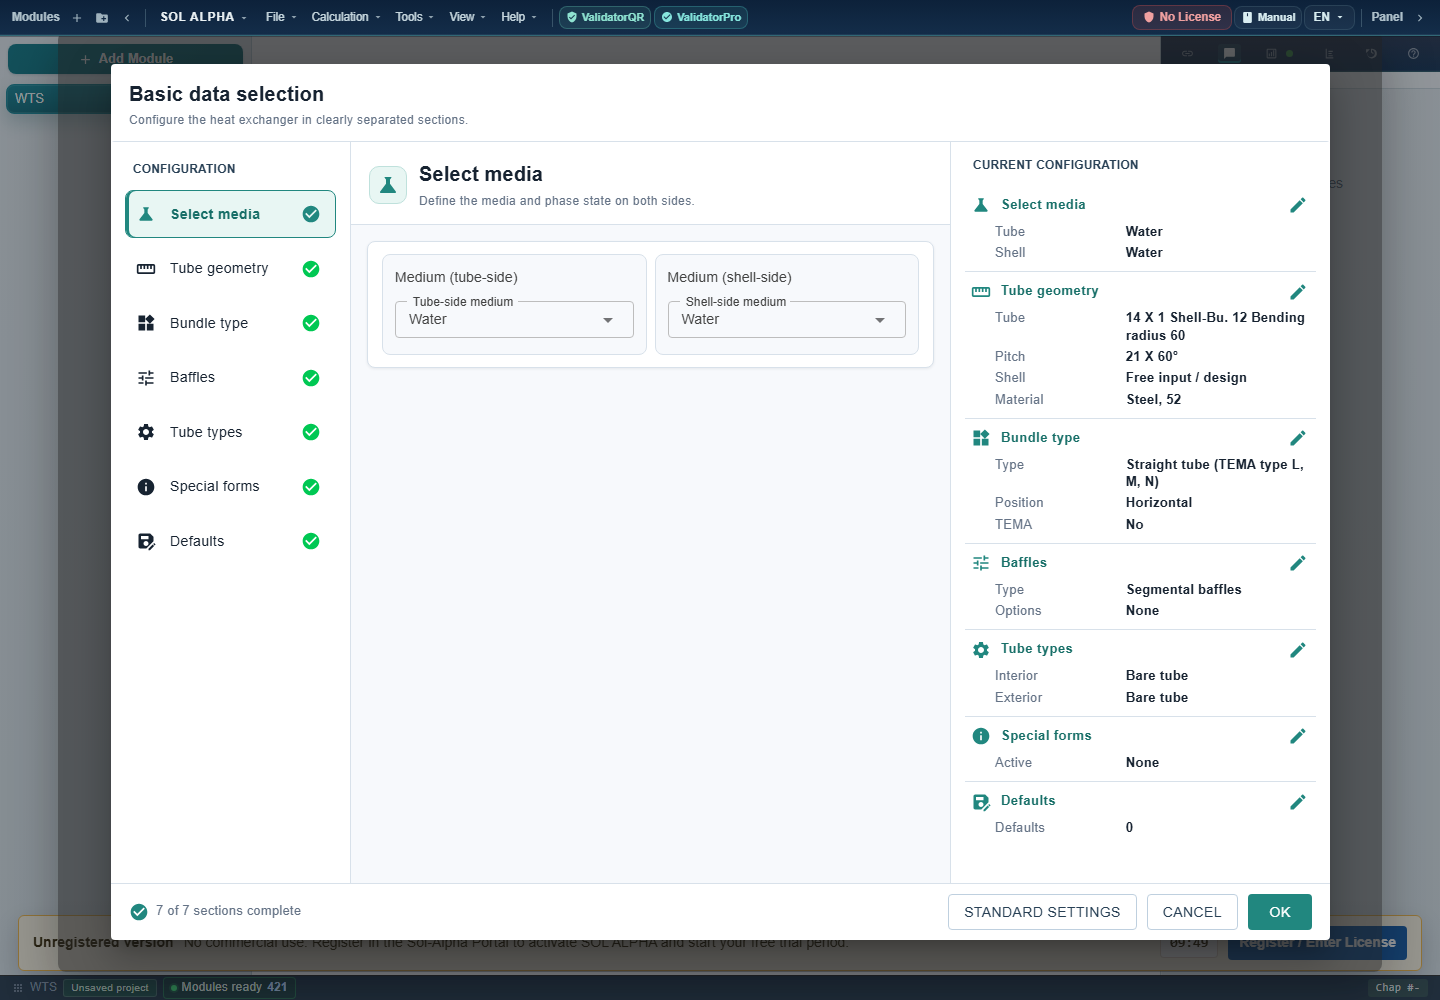Open the Tube-side medium dropdown
This screenshot has width=1440, height=1000.
coord(514,320)
